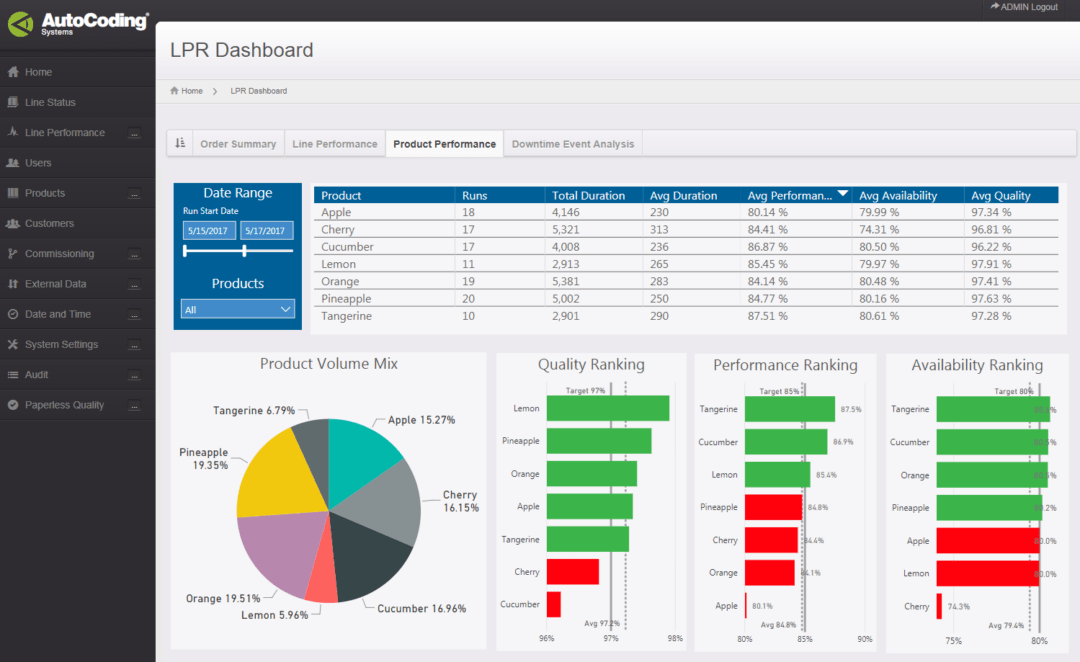Screen dimensions: 1080x662
Task: Click the Paperless Quality checkmark icon
Action: (x=13, y=405)
